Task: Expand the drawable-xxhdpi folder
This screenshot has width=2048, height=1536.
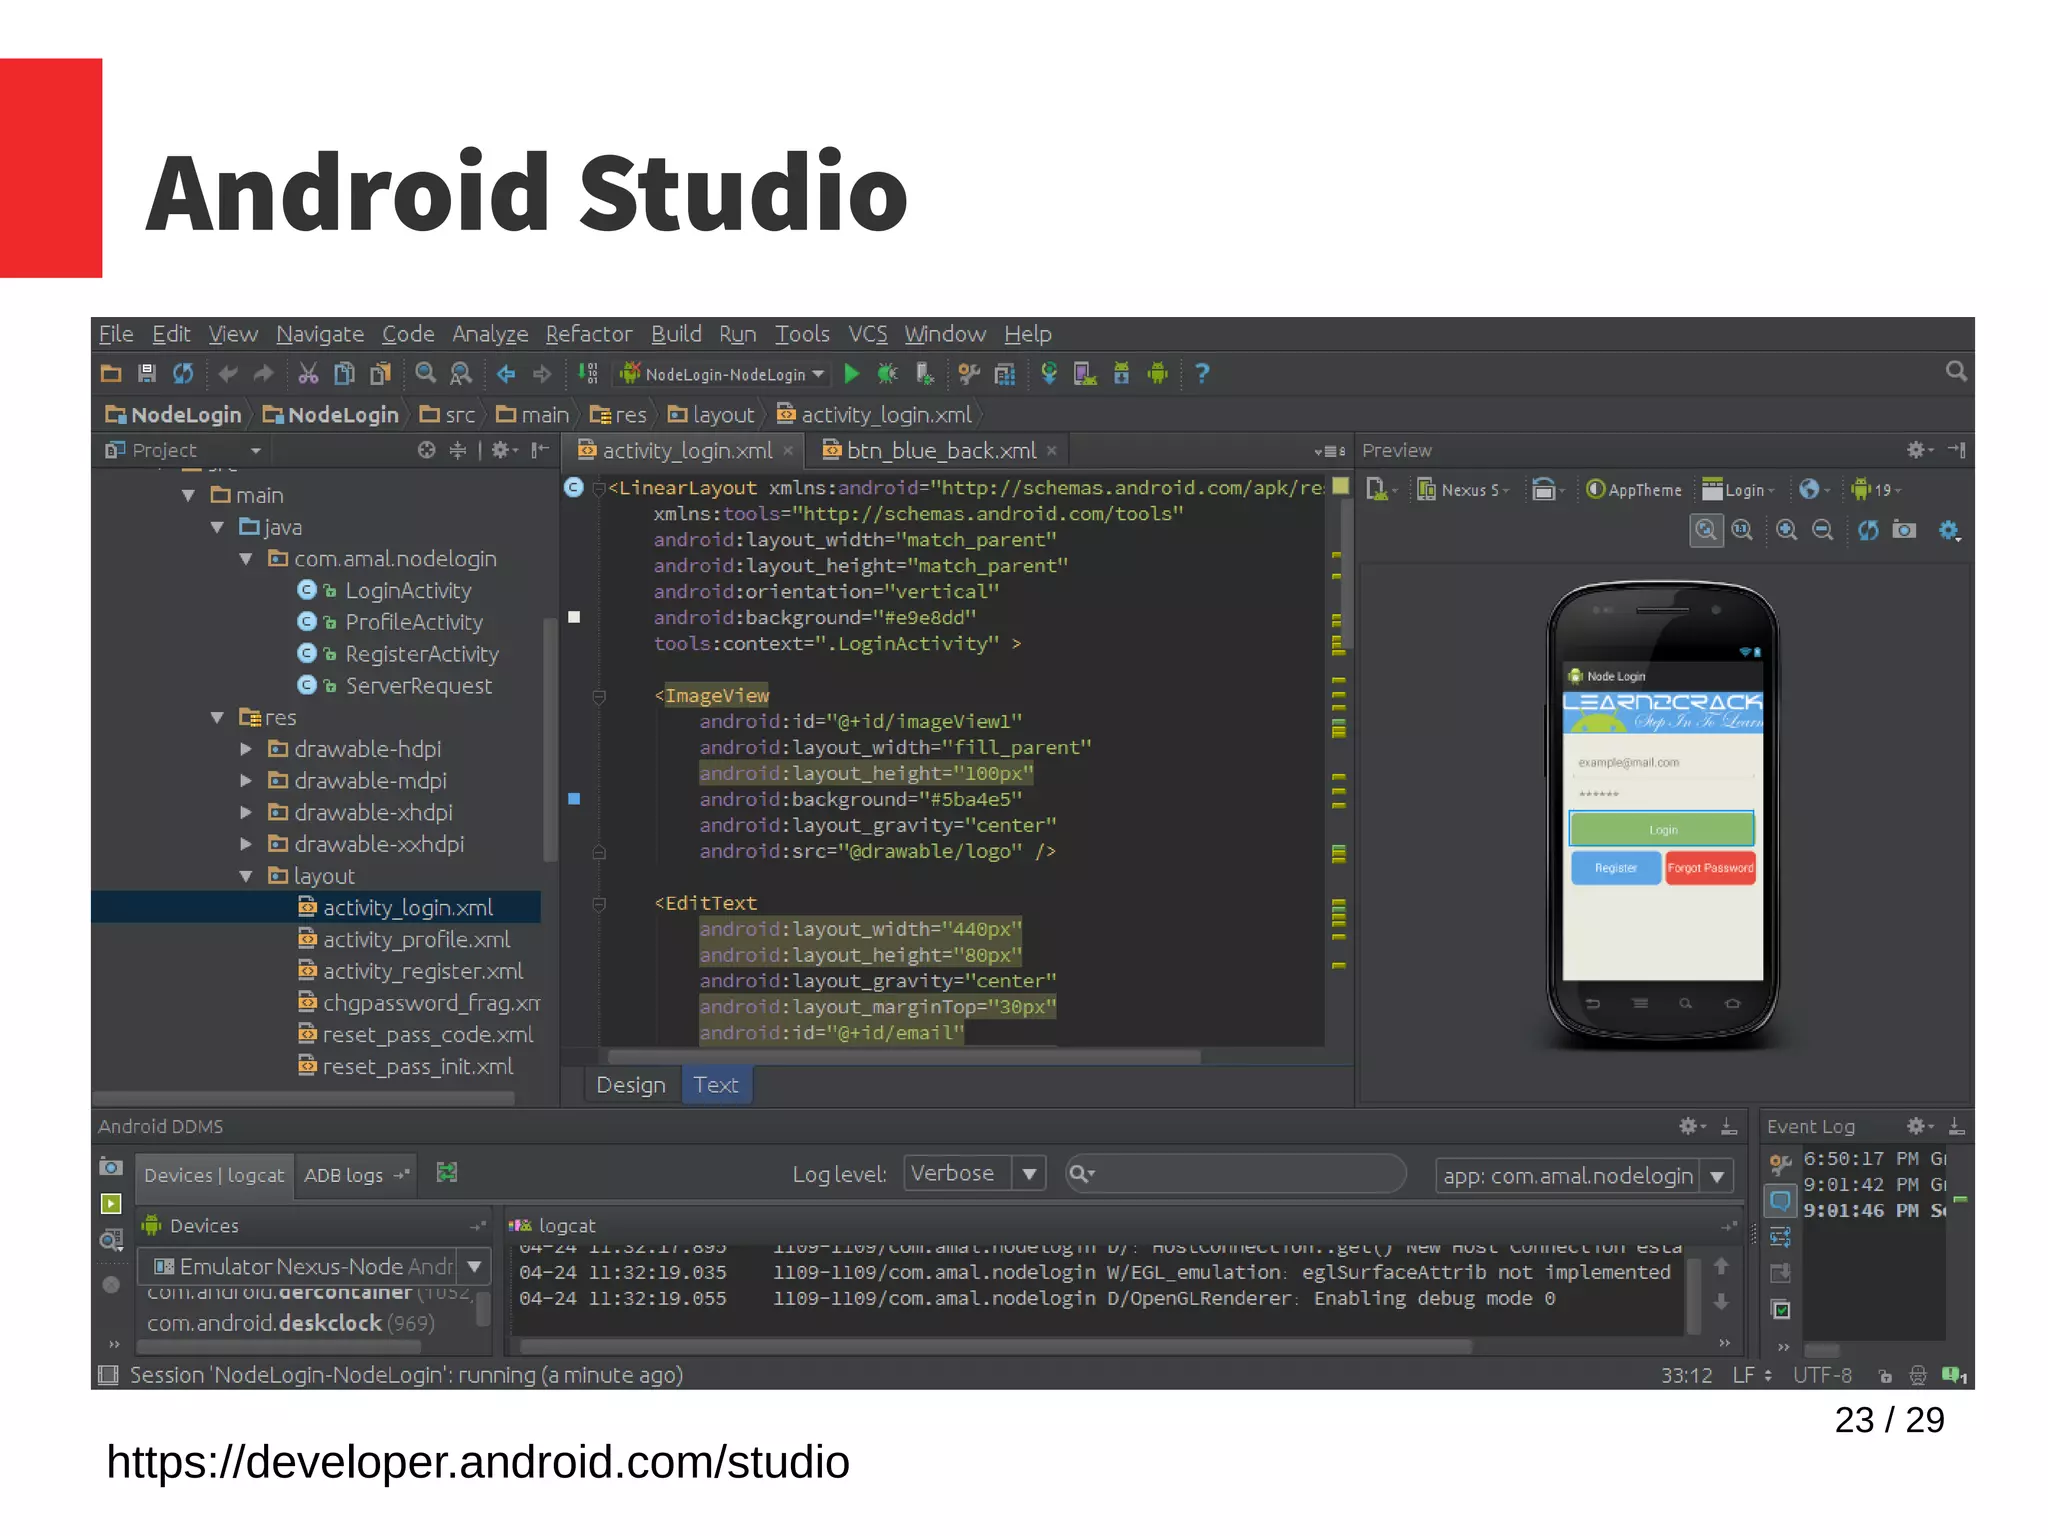Action: coord(246,844)
